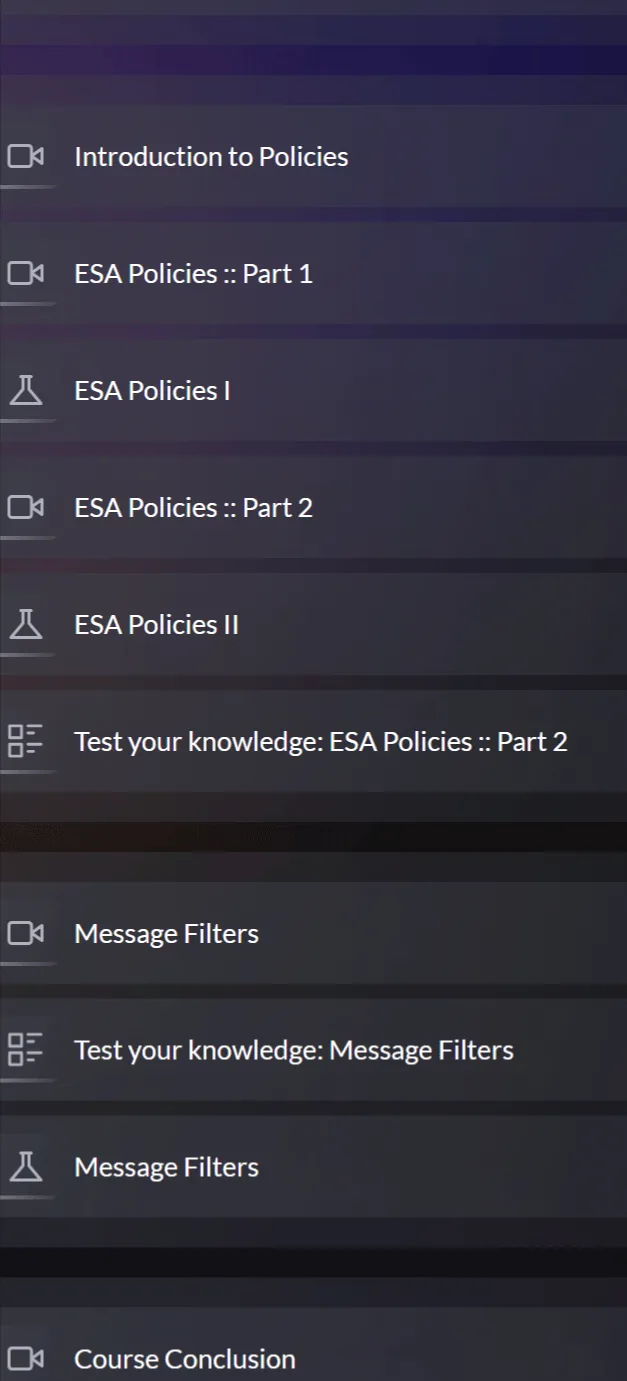
Task: Click video icon beside Message Filters lesson
Action: pos(26,934)
